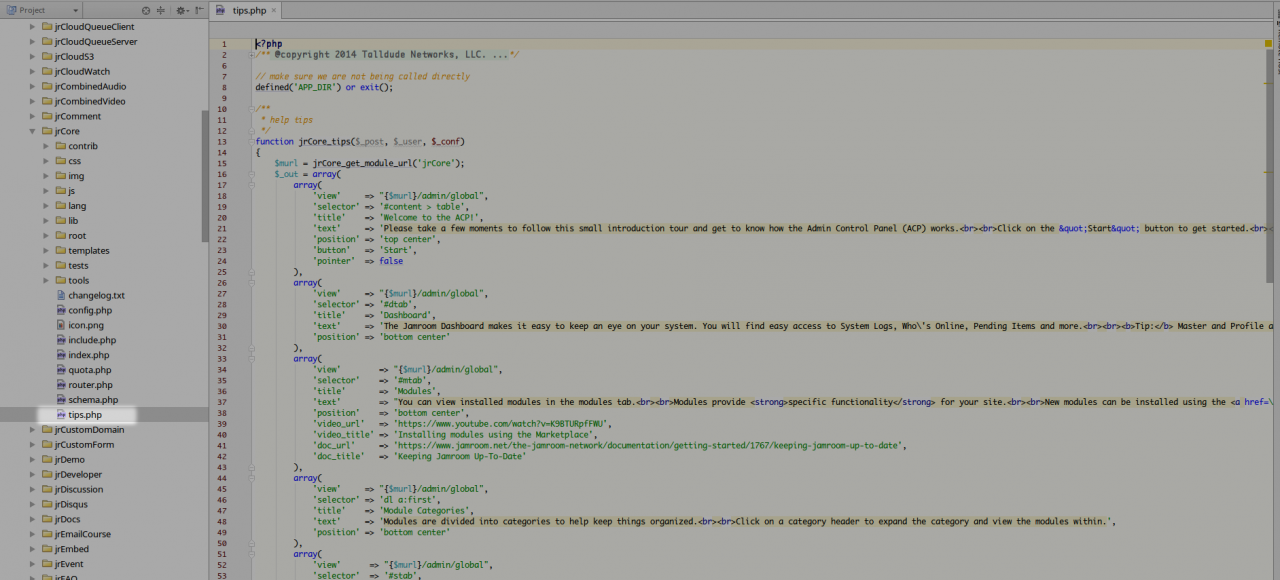
Task: Open router.php in the project tree
Action: coord(90,385)
